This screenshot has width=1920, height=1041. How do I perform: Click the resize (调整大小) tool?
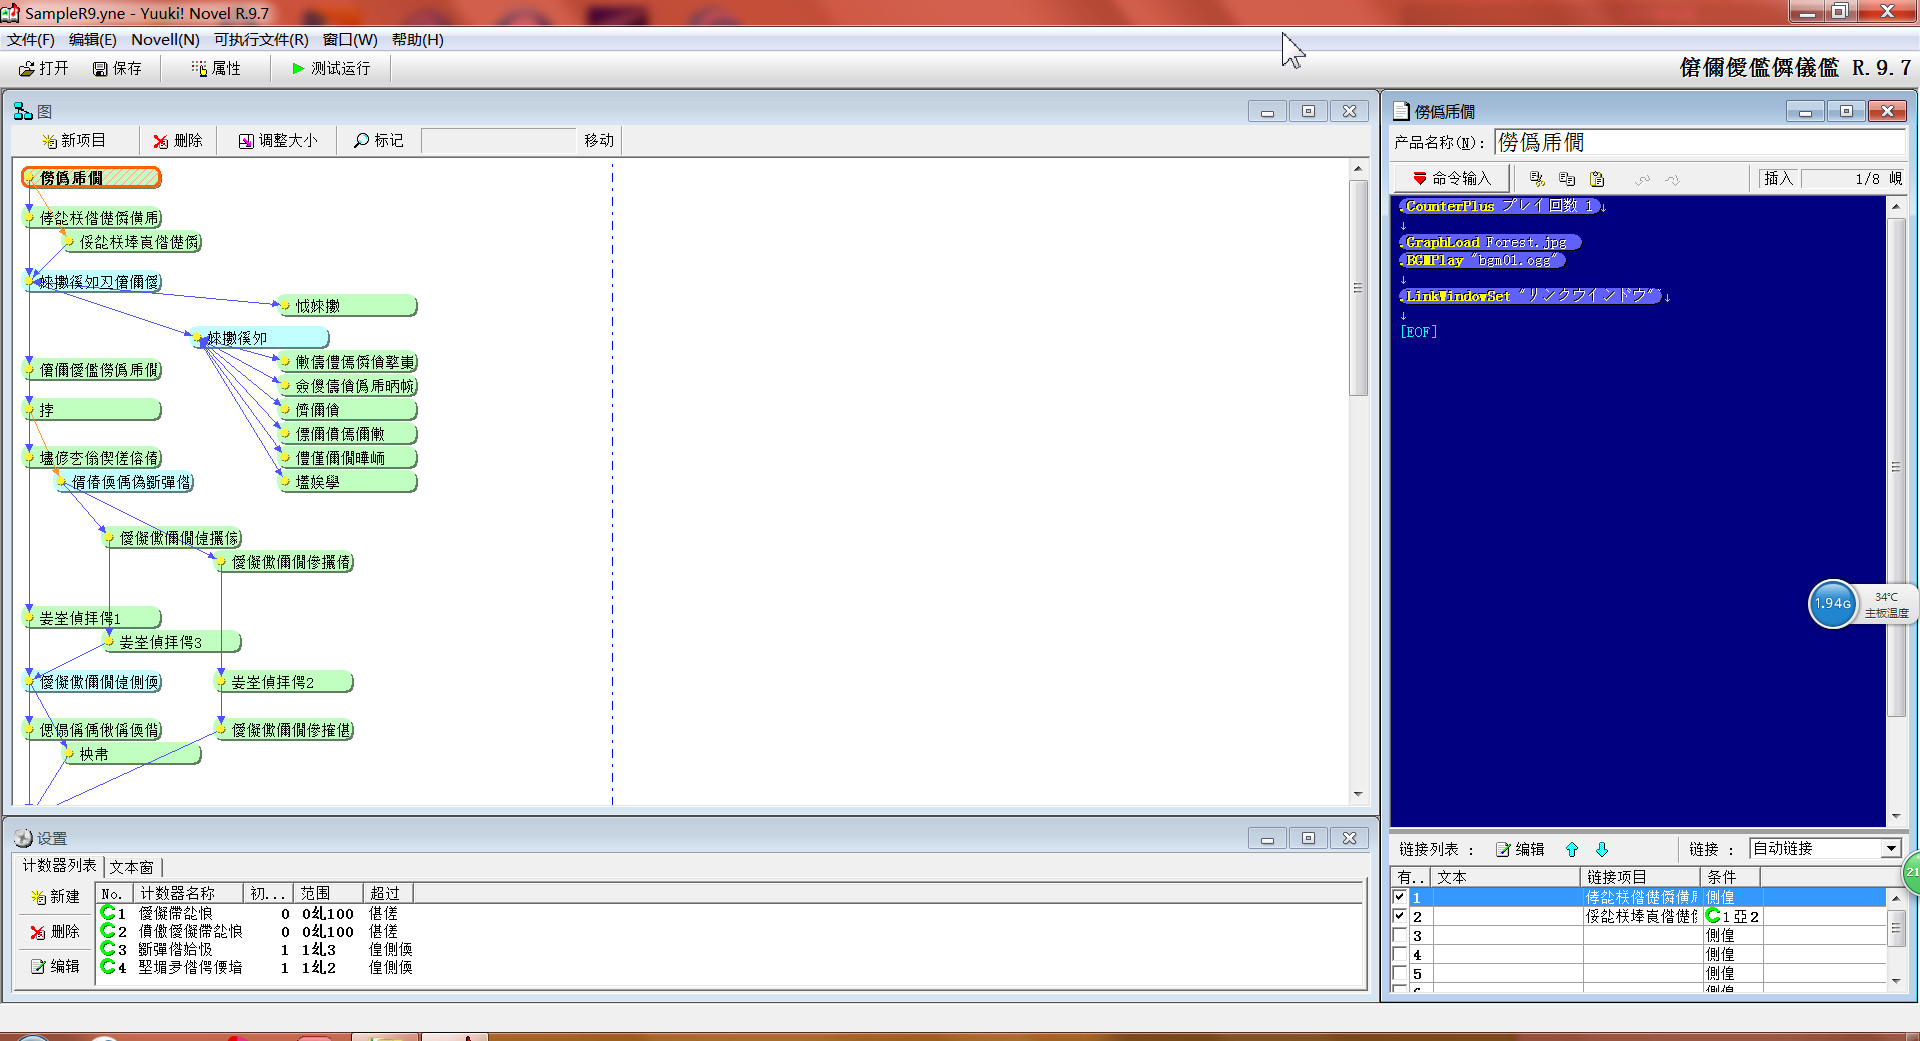click(x=278, y=140)
